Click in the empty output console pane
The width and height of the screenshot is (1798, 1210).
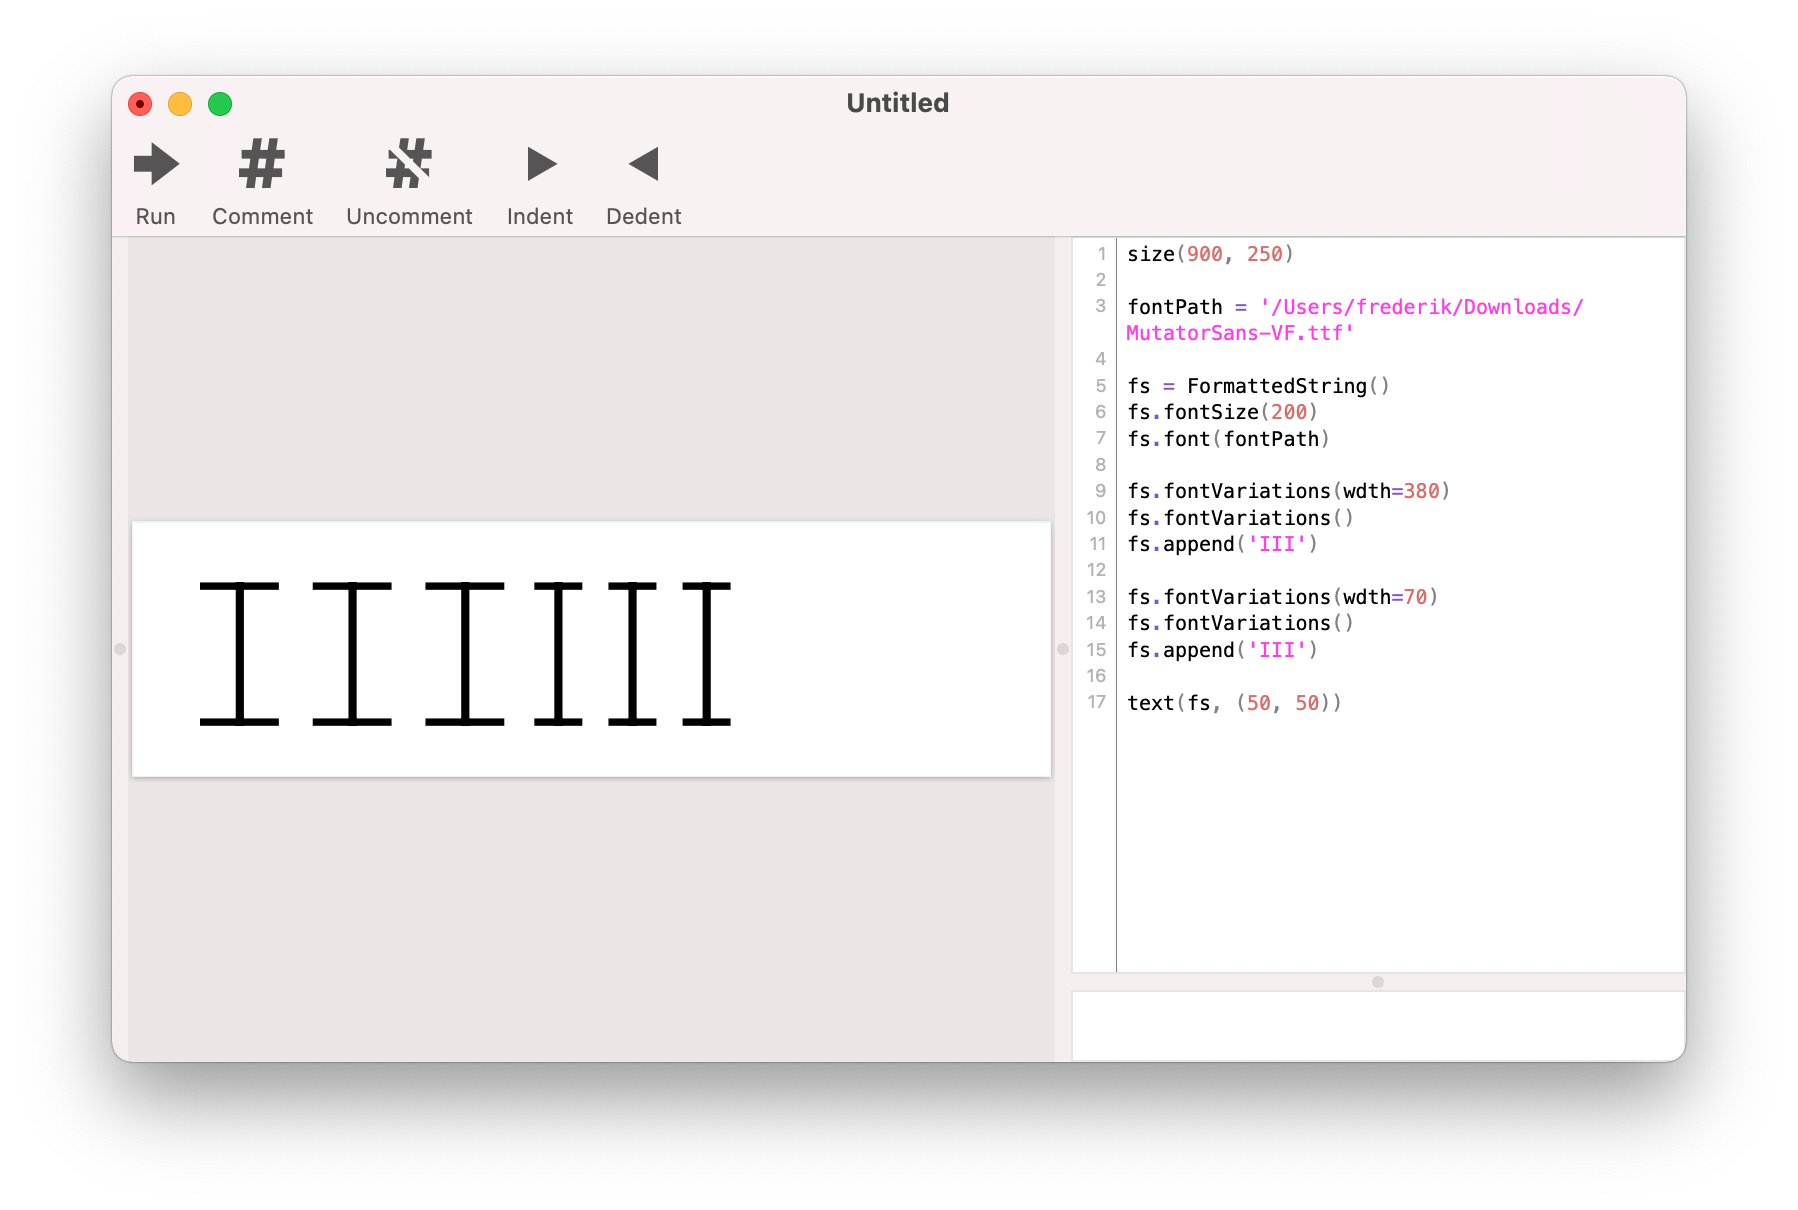pyautogui.click(x=1378, y=1026)
